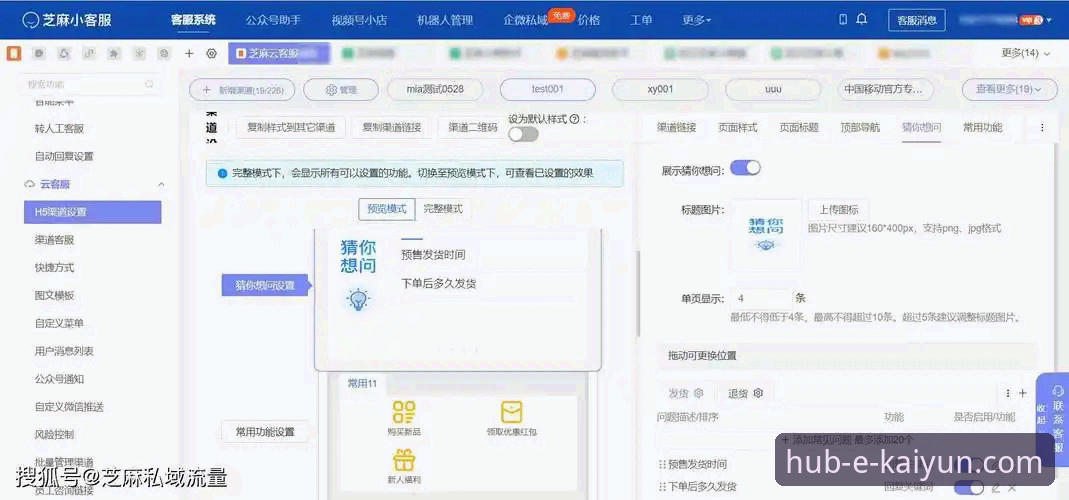
Task: Click the plus icon to add platform
Action: pyautogui.click(x=190, y=53)
